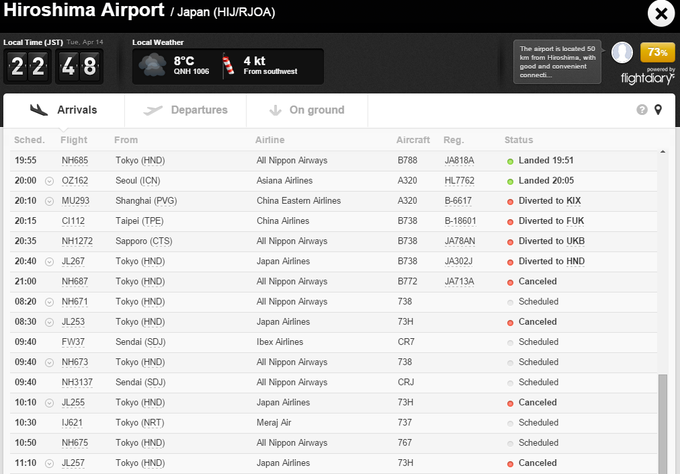Image resolution: width=680 pixels, height=474 pixels.
Task: Open flight IJ621 link
Action: click(x=72, y=423)
